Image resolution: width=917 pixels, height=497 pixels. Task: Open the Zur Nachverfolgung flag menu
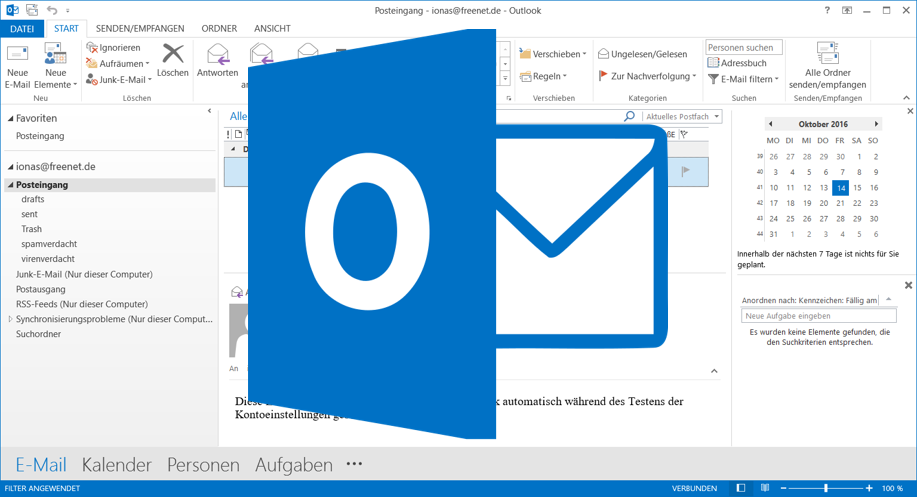647,76
